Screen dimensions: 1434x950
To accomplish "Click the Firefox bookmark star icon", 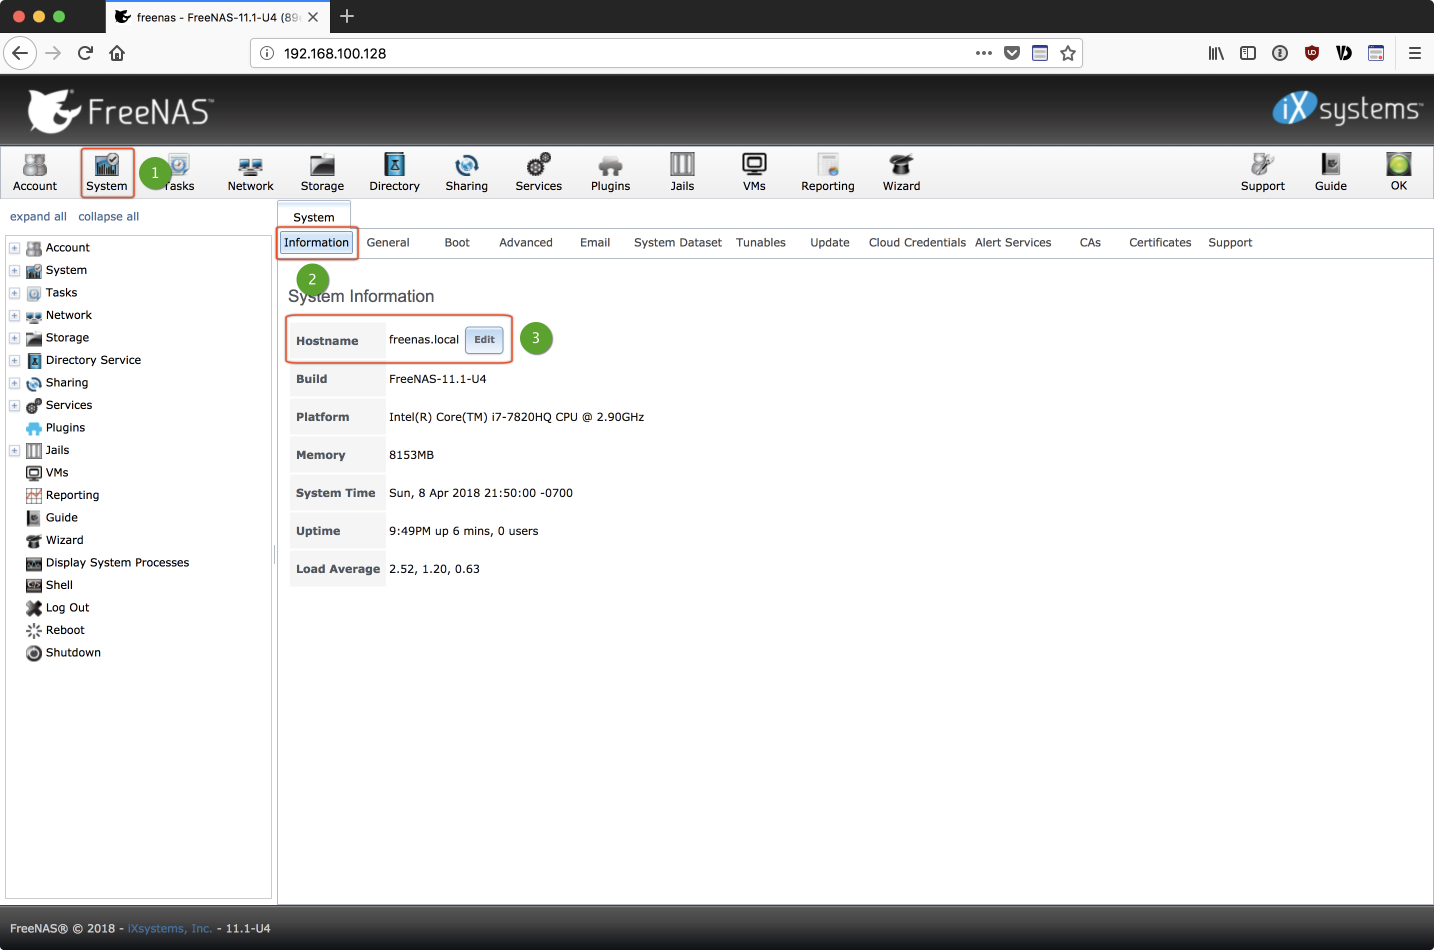I will 1068,53.
